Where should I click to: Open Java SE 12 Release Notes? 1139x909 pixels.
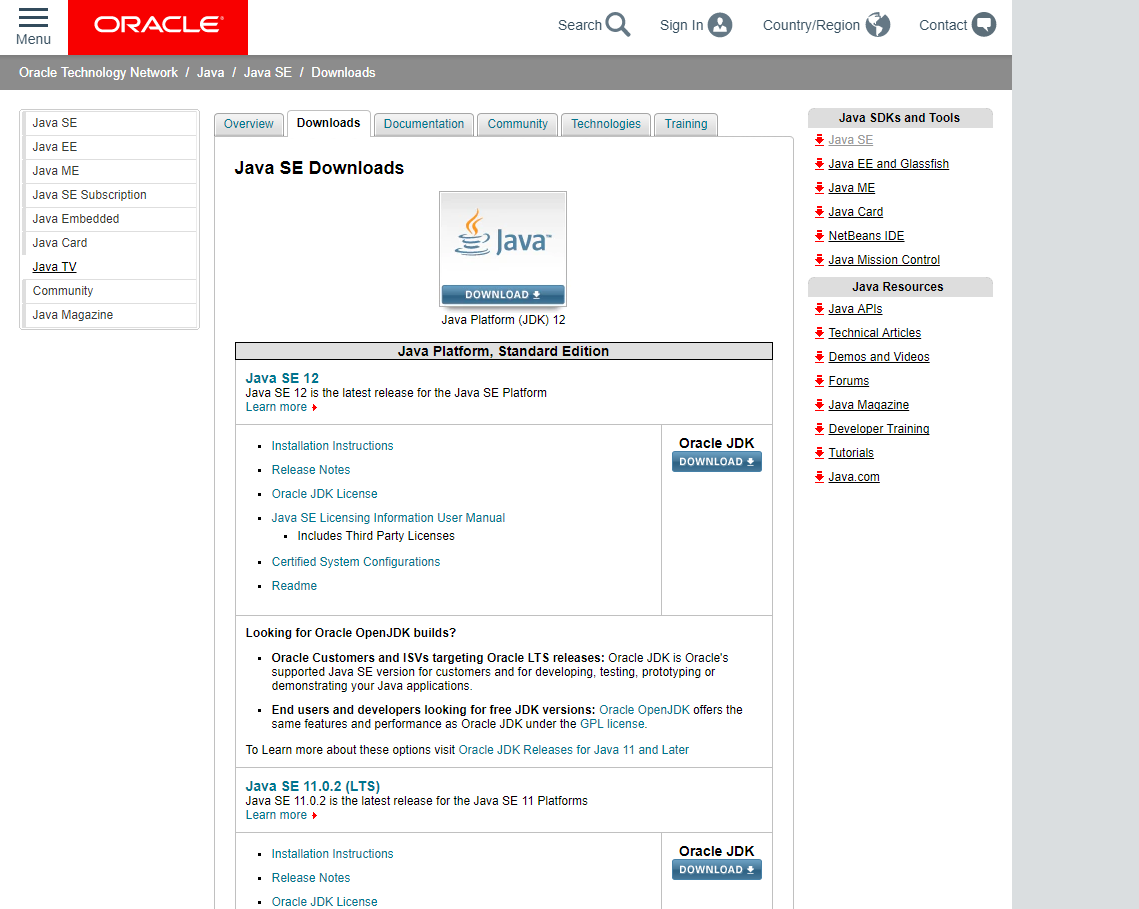(311, 470)
